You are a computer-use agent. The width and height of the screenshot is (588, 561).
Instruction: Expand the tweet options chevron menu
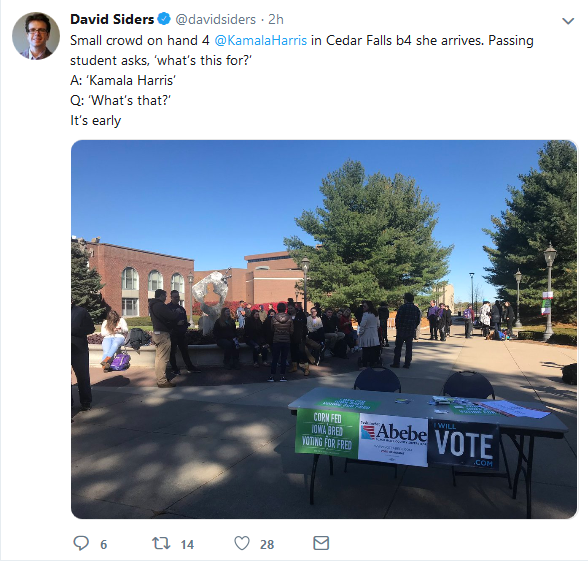568,21
